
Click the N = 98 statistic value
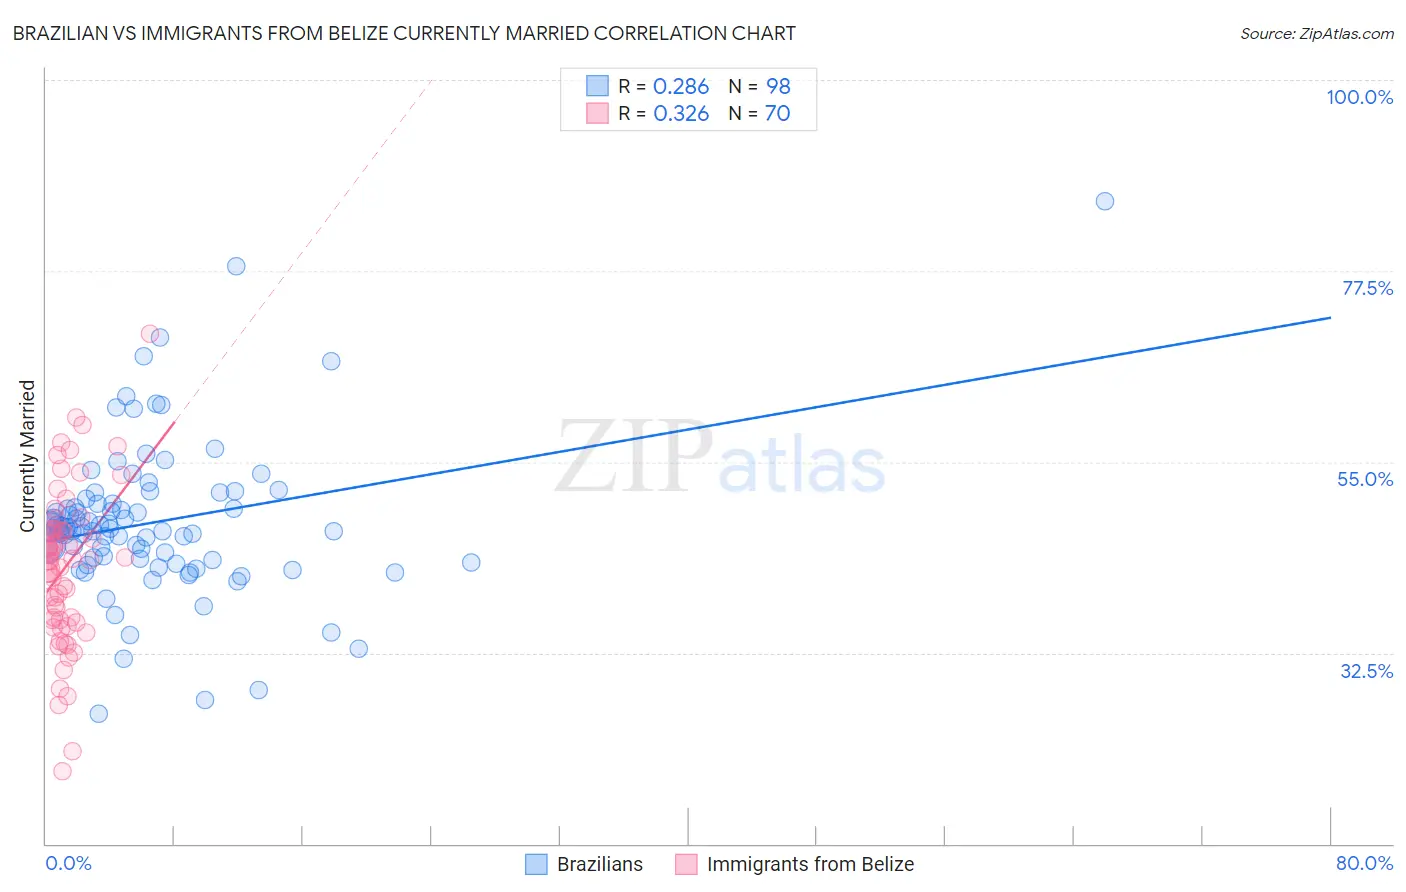pos(760,86)
